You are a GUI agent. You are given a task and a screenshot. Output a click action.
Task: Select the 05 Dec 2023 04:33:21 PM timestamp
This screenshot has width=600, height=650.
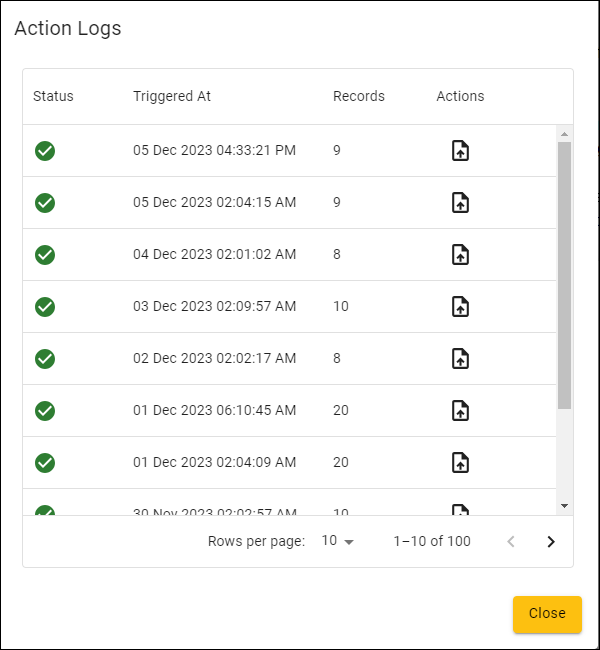(x=214, y=150)
